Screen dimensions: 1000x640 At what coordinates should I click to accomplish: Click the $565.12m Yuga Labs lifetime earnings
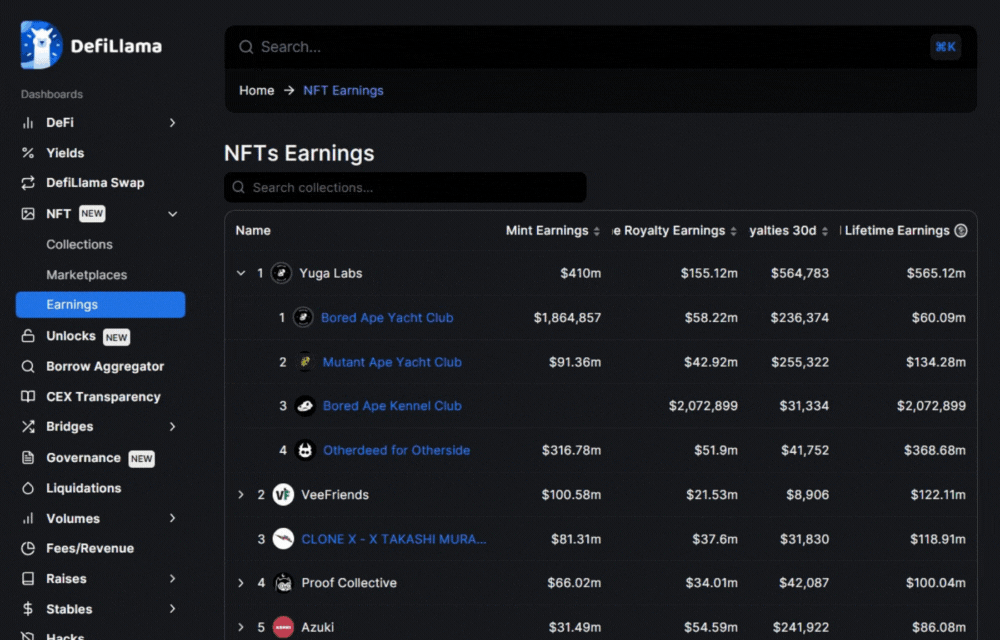[936, 273]
